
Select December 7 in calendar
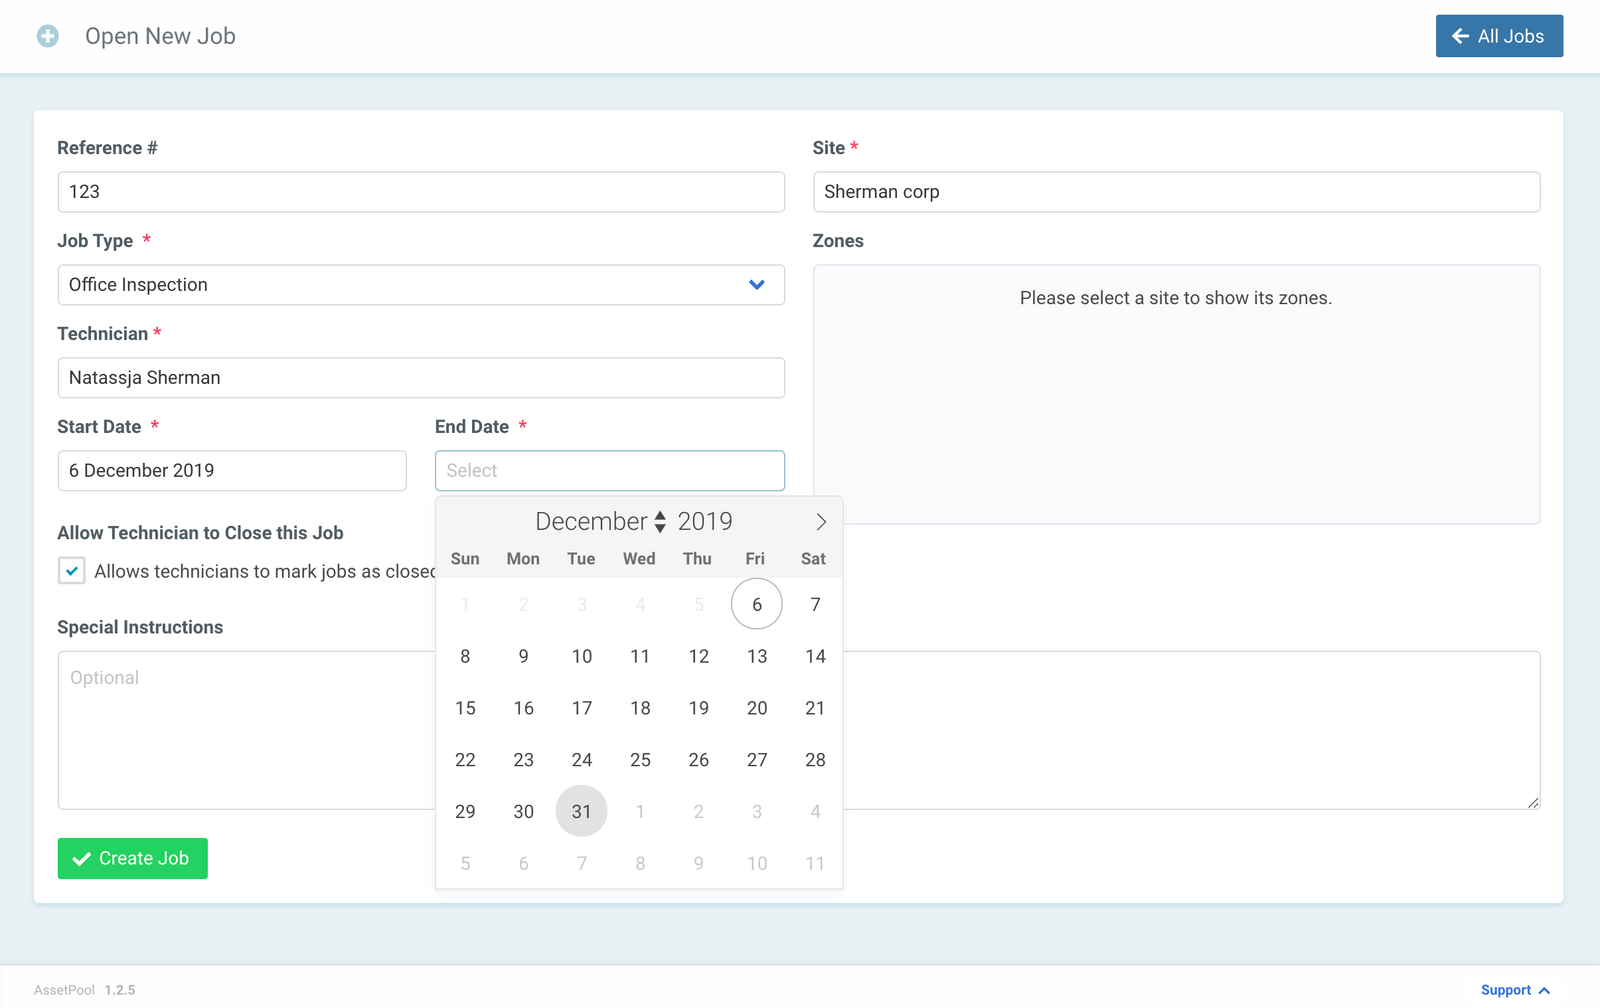pyautogui.click(x=815, y=604)
